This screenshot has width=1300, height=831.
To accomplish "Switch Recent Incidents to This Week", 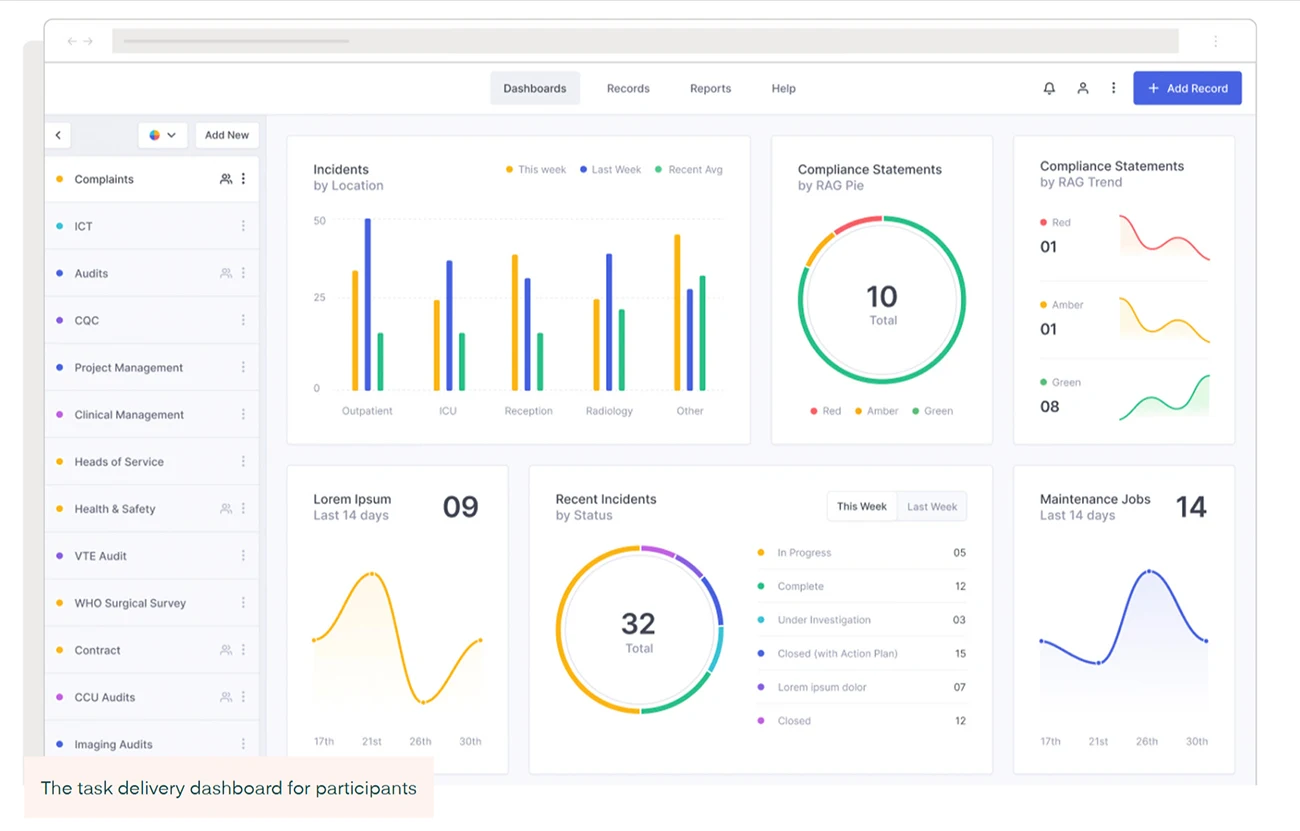I will click(861, 507).
